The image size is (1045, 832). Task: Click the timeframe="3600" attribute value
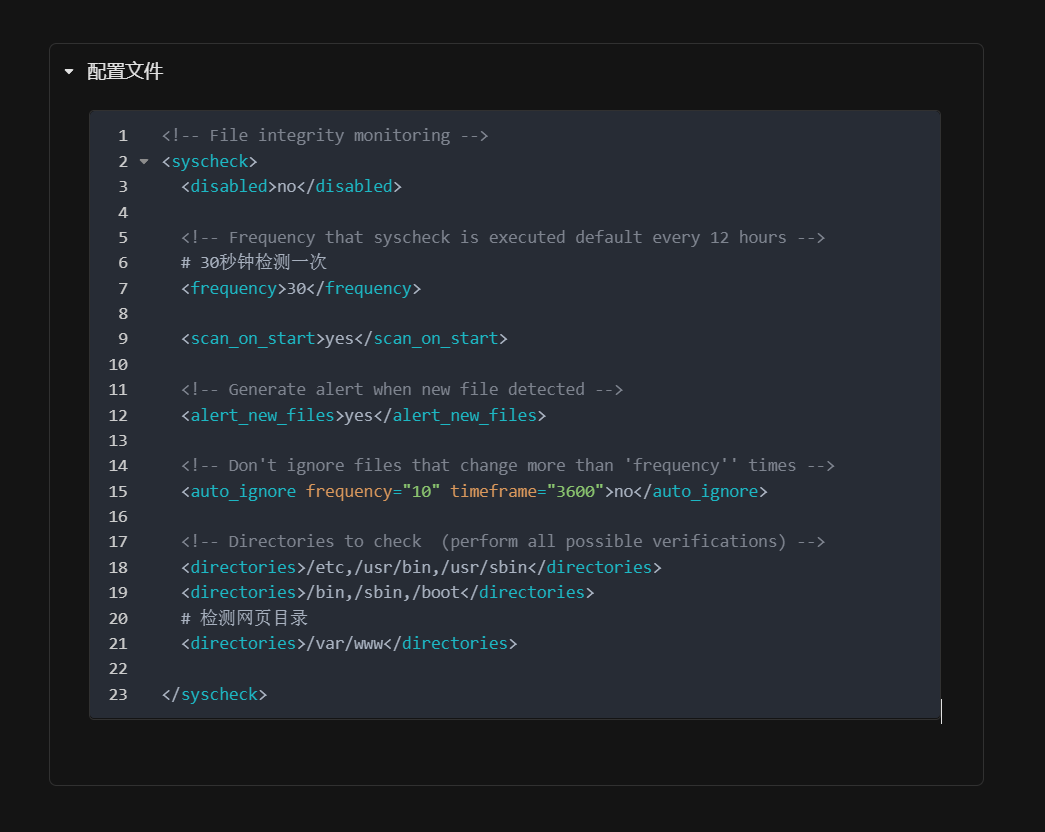coord(575,491)
